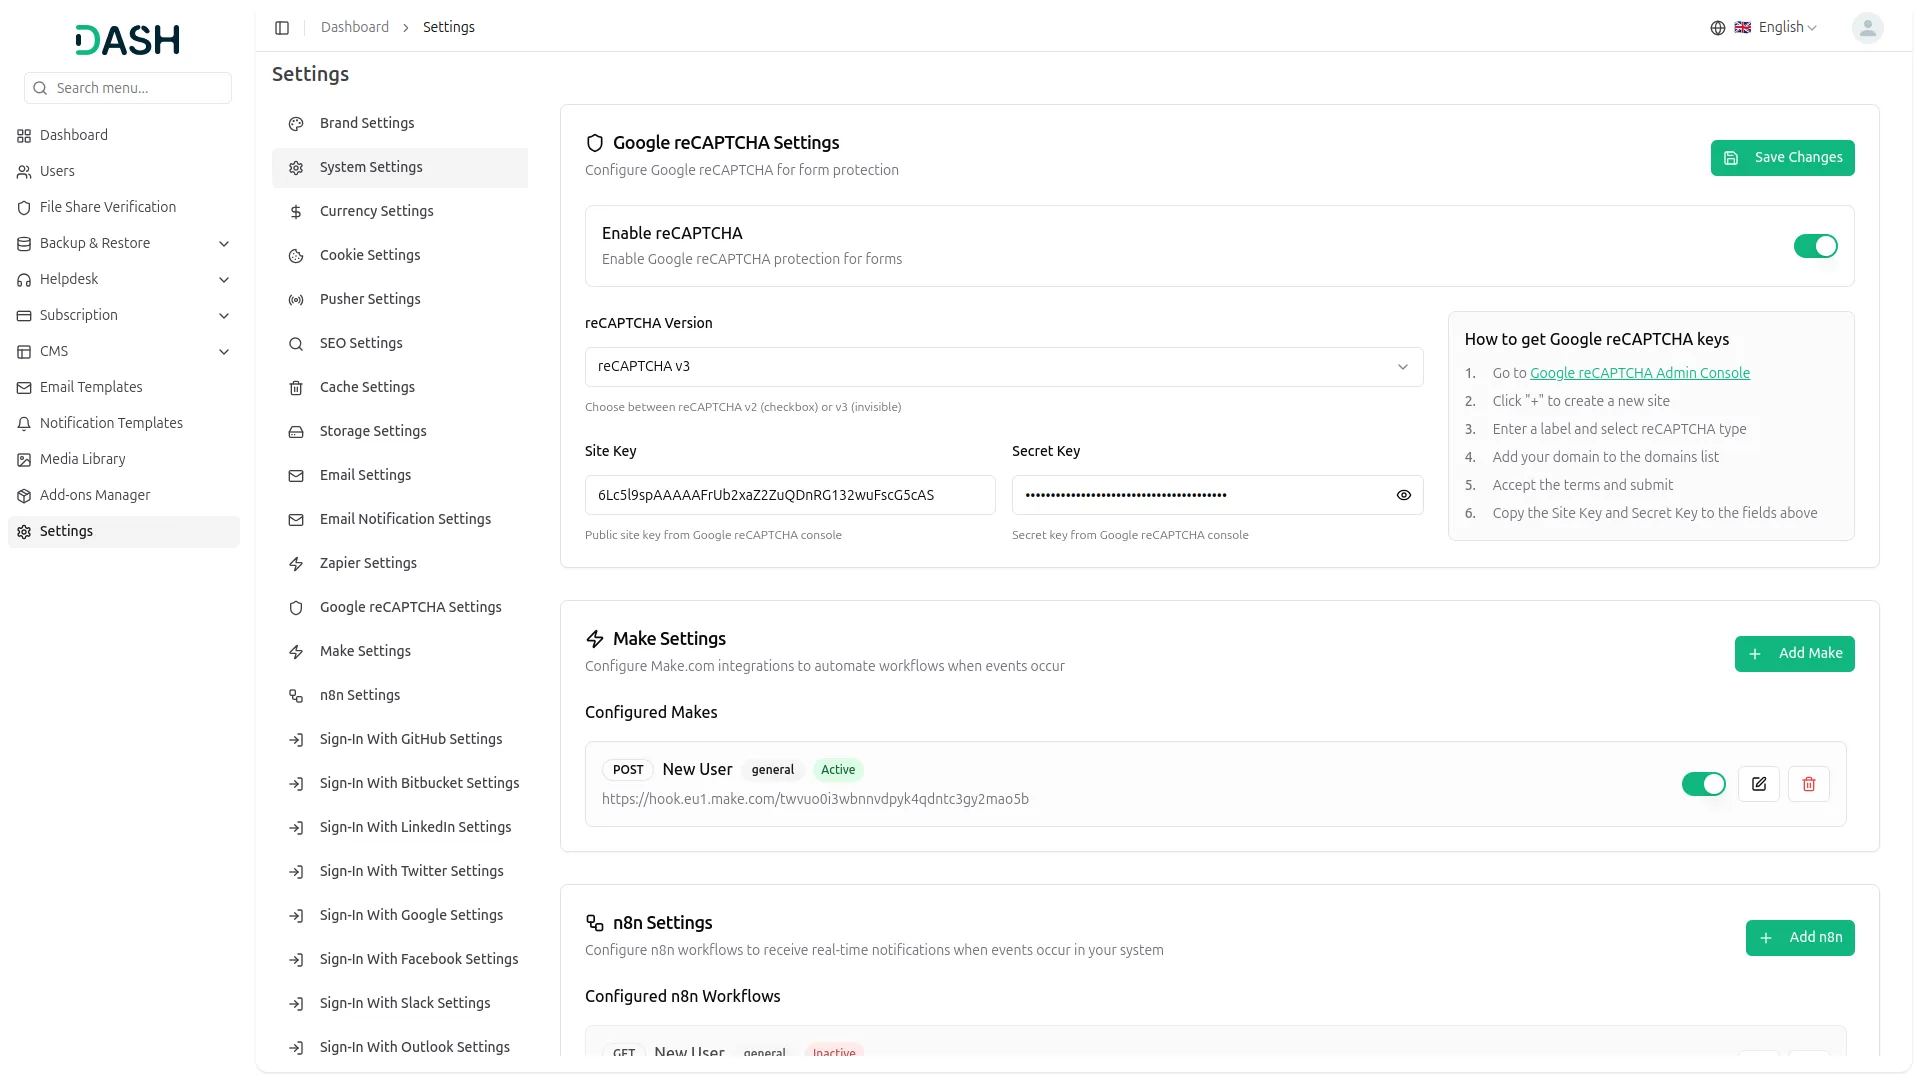Reveal the Secret Key with eye icon
This screenshot has width=1920, height=1080.
(x=1403, y=495)
